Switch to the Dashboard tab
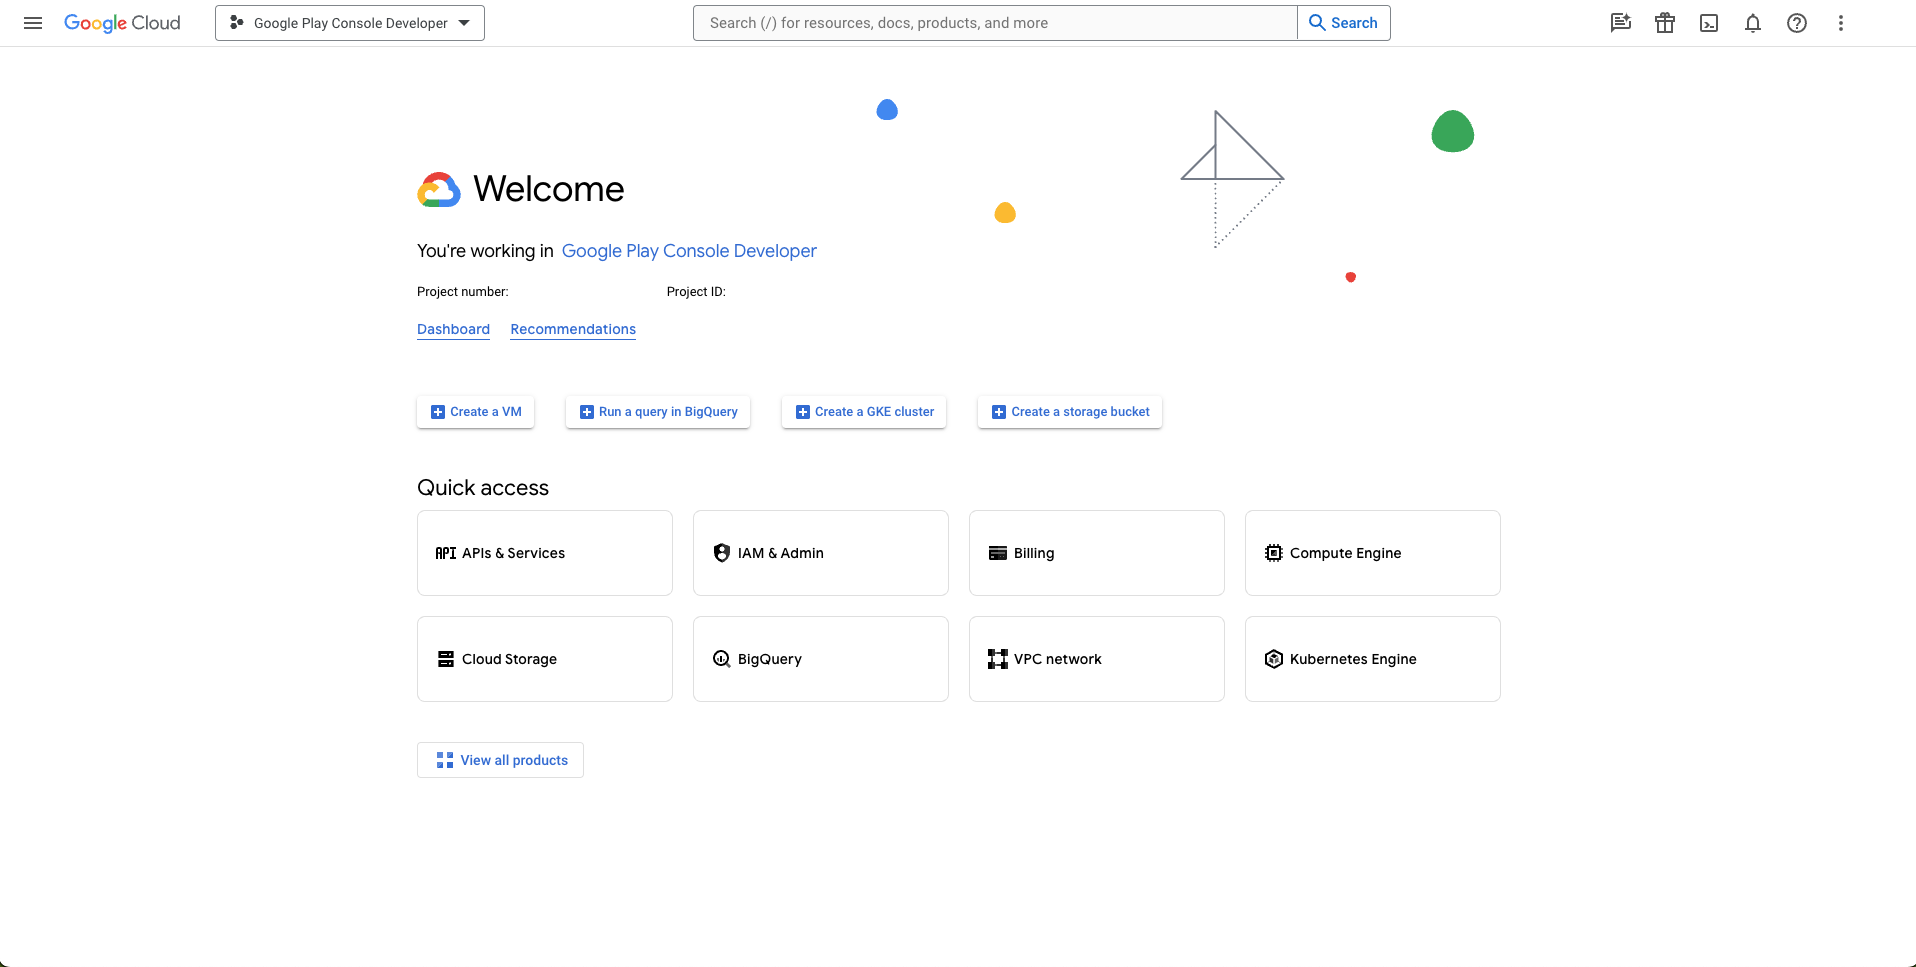 pos(452,329)
